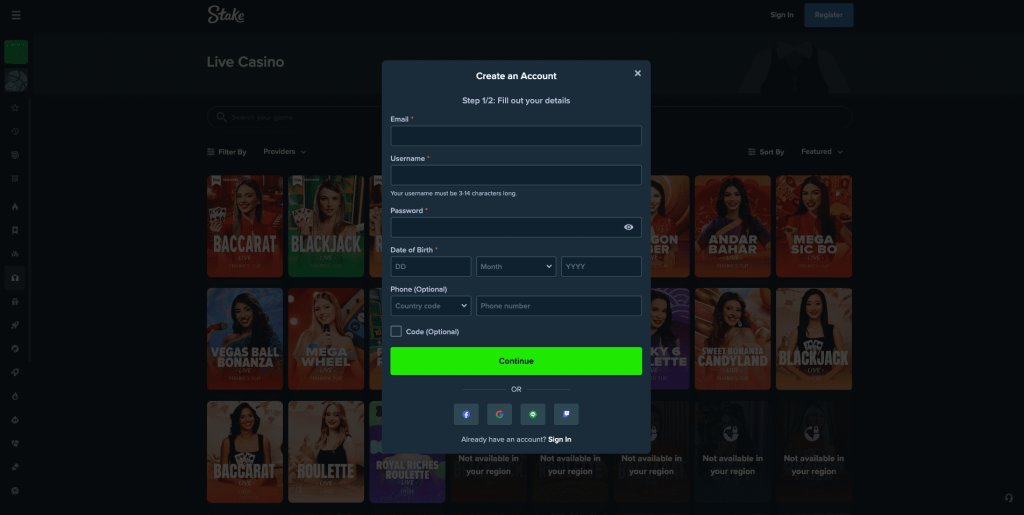Viewport: 1024px width, 515px height.
Task: Click the Phone number field
Action: pos(559,305)
